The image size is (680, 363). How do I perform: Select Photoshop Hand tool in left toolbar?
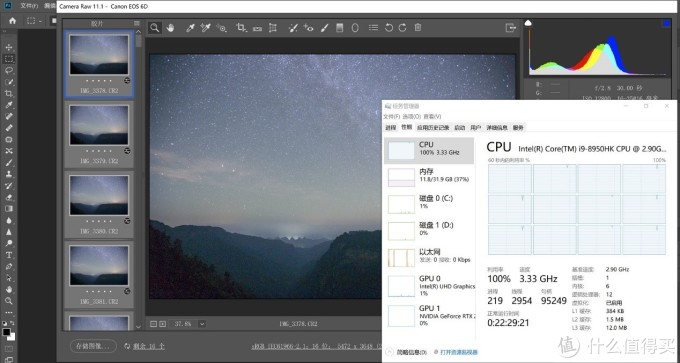click(9, 289)
